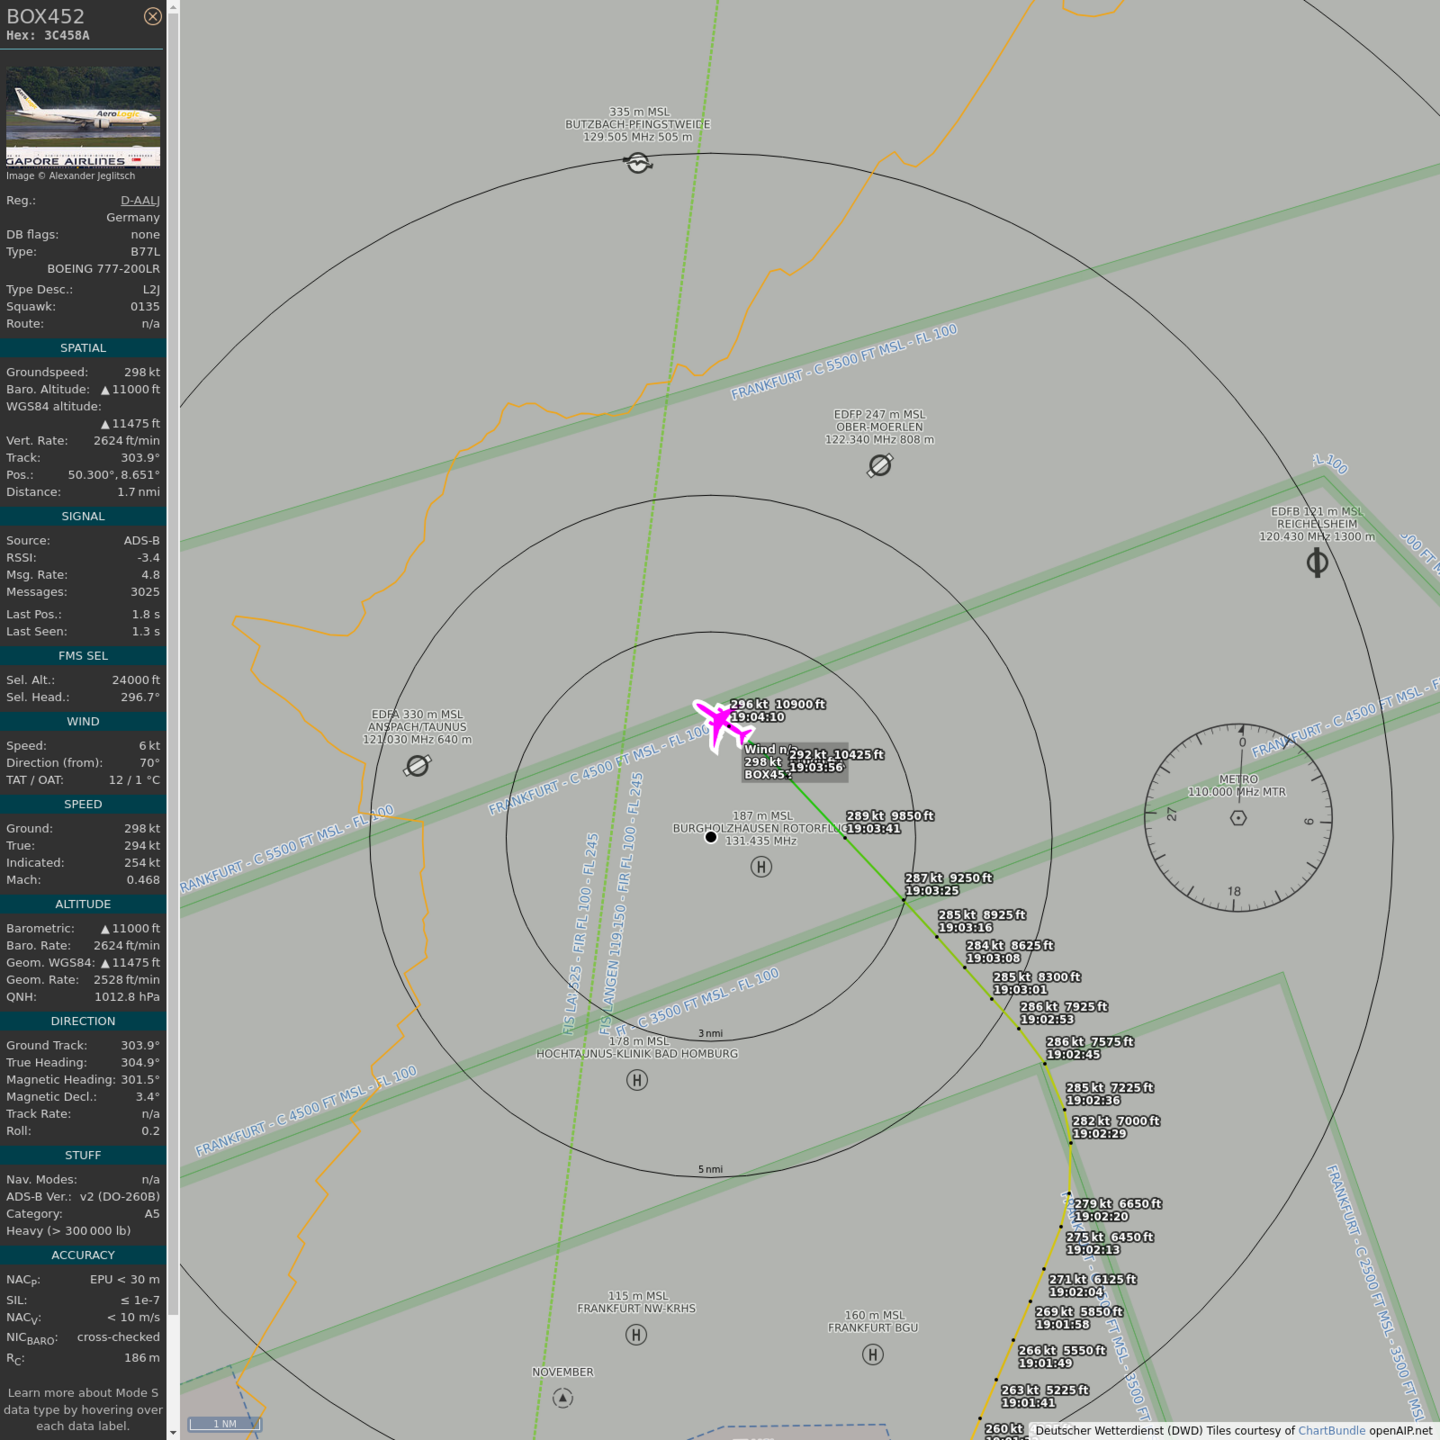
Task: Click the Butzbach-Pfingstweide glider airfield icon
Action: click(638, 162)
